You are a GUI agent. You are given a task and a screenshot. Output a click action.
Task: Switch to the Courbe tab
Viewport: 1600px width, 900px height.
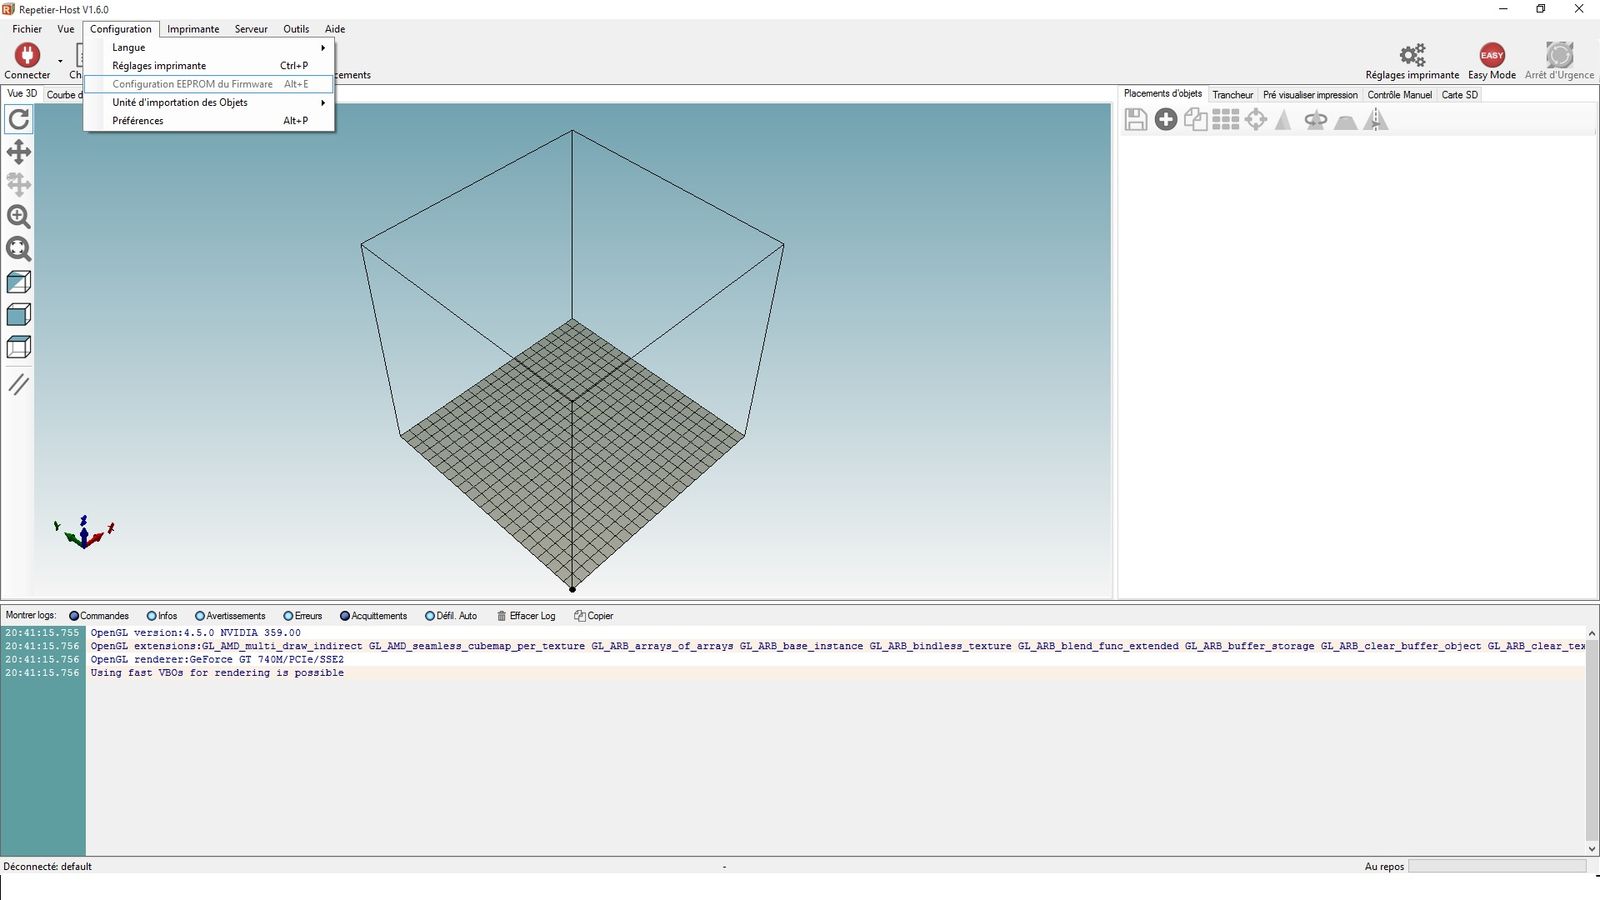pos(63,95)
